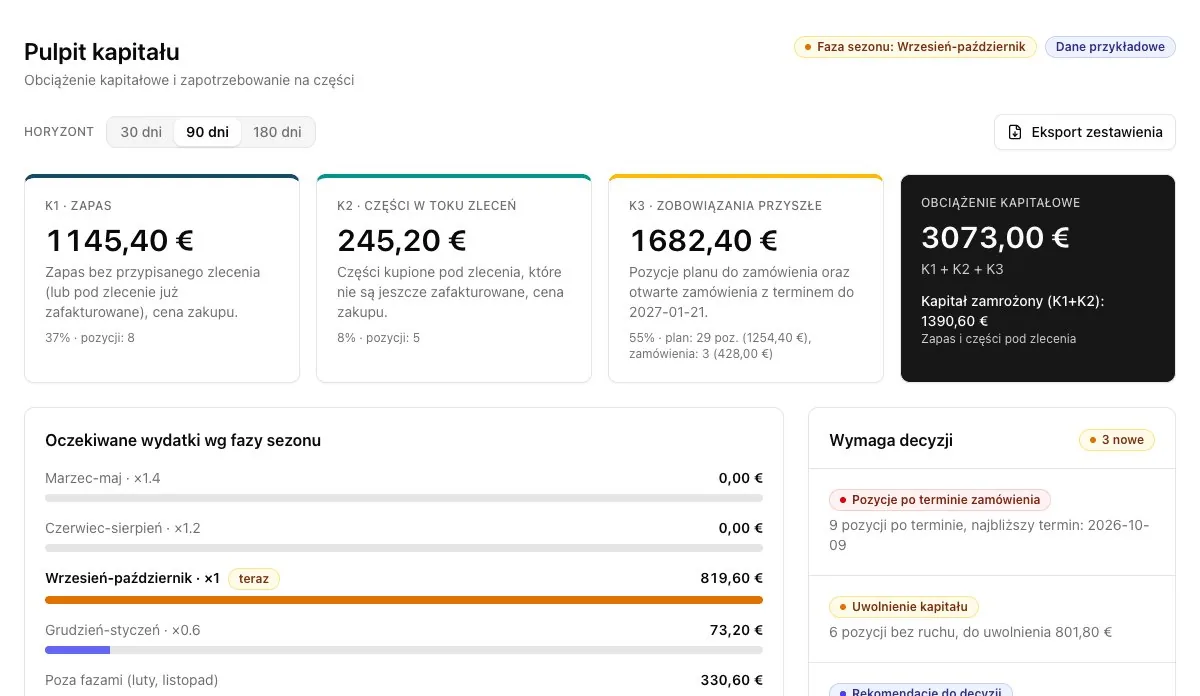Click the Marzec-maj progress bar

coord(404,497)
